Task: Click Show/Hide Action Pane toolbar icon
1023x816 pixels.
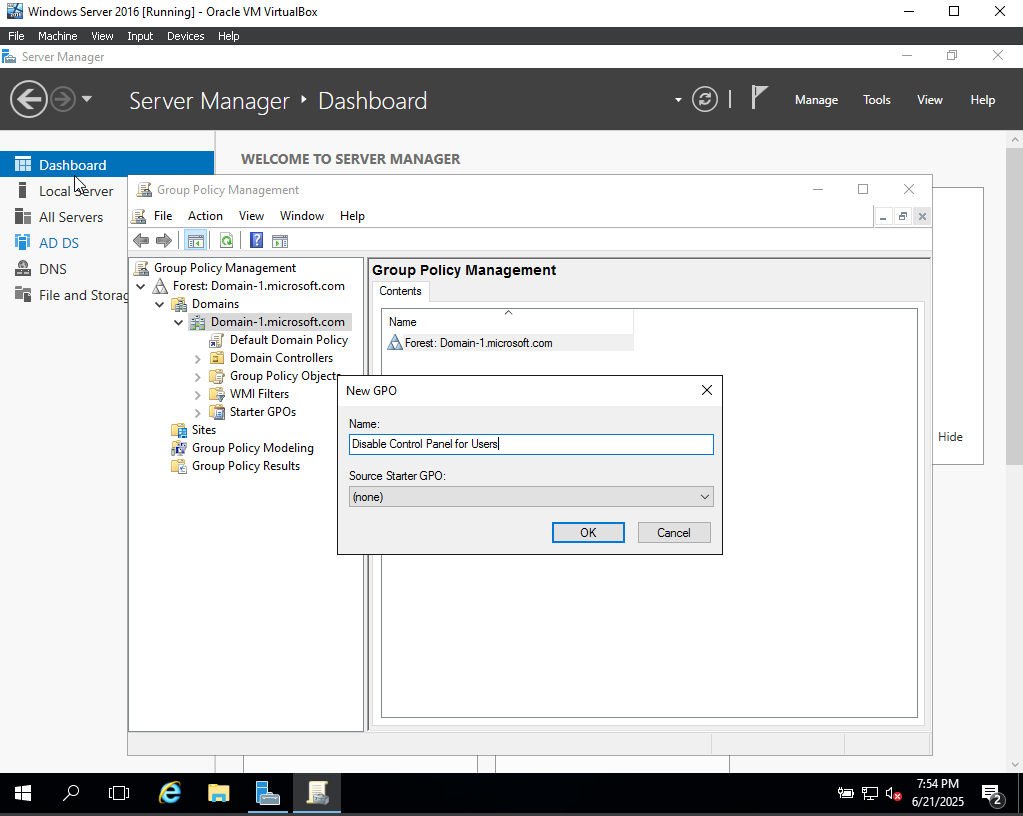Action: 280,241
